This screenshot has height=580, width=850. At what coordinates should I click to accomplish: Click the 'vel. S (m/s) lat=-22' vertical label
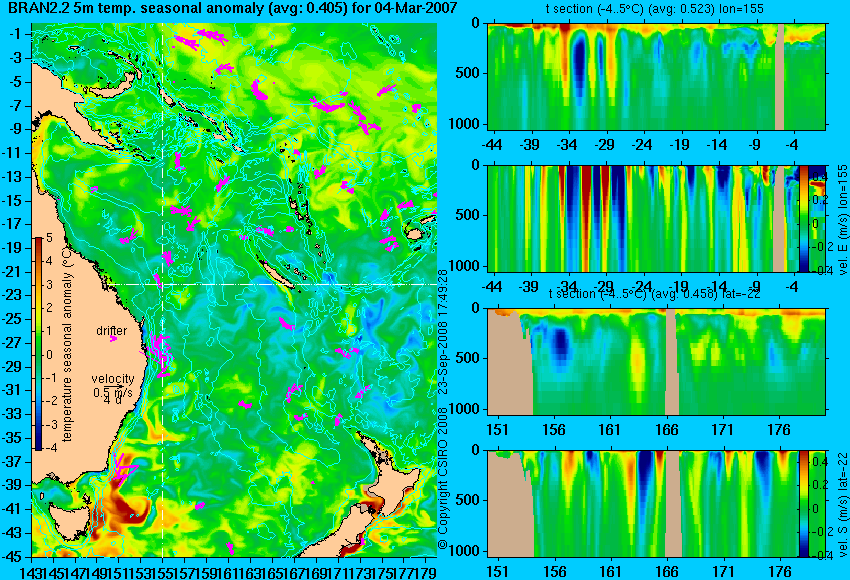tap(842, 504)
